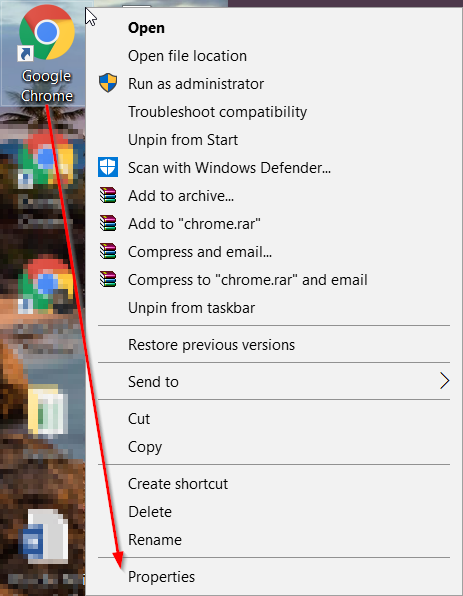The width and height of the screenshot is (463, 596).
Task: Choose Cut from the context menu
Action: click(139, 419)
